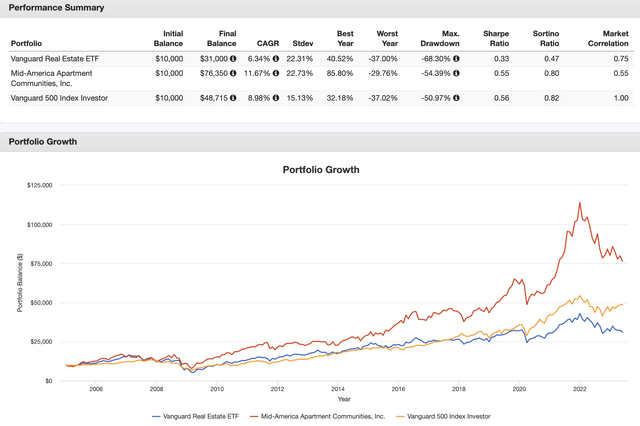This screenshot has height=426, width=640.
Task: Toggle Mid-America Apartment Communities legend entry
Action: pyautogui.click(x=318, y=417)
